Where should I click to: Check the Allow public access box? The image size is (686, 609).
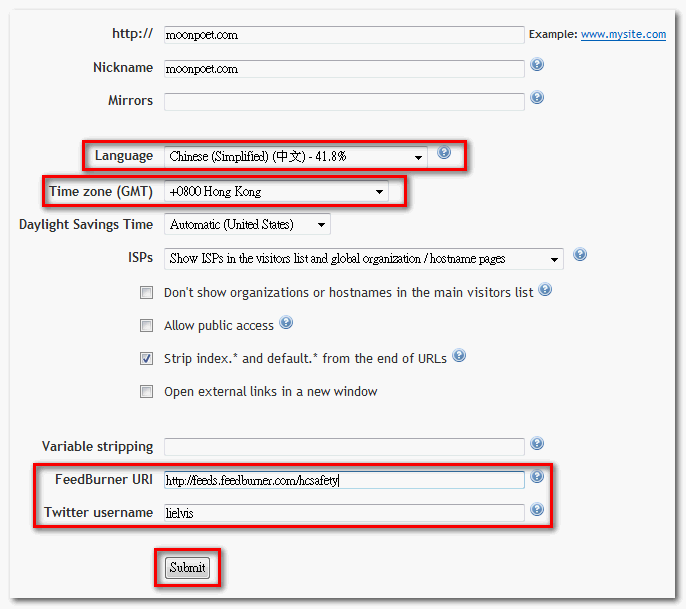146,326
